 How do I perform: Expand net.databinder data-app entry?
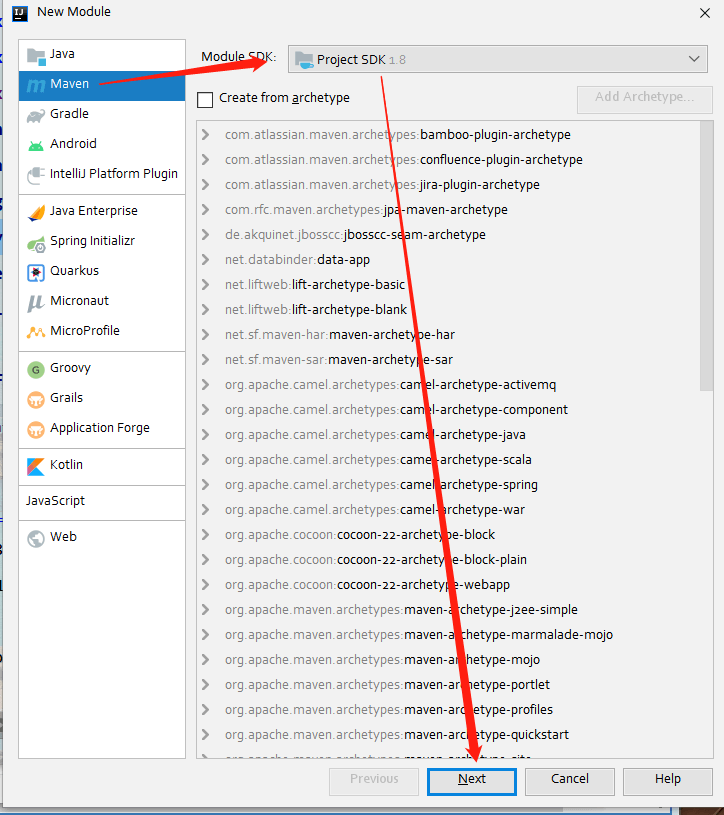click(x=205, y=259)
